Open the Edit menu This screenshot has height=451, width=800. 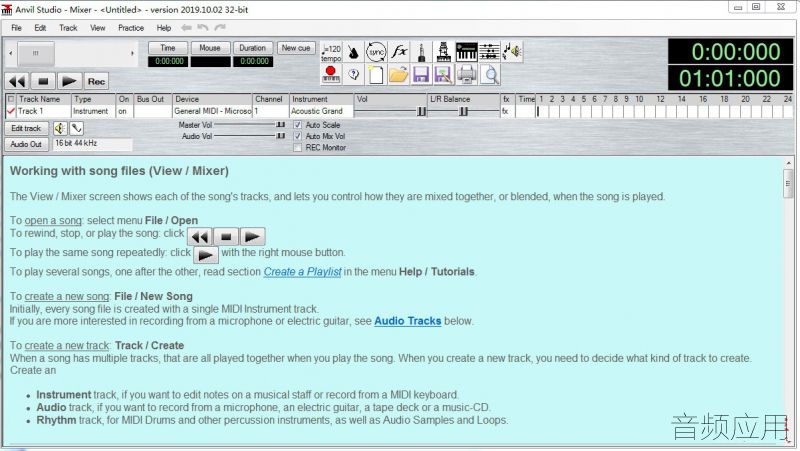coord(40,28)
